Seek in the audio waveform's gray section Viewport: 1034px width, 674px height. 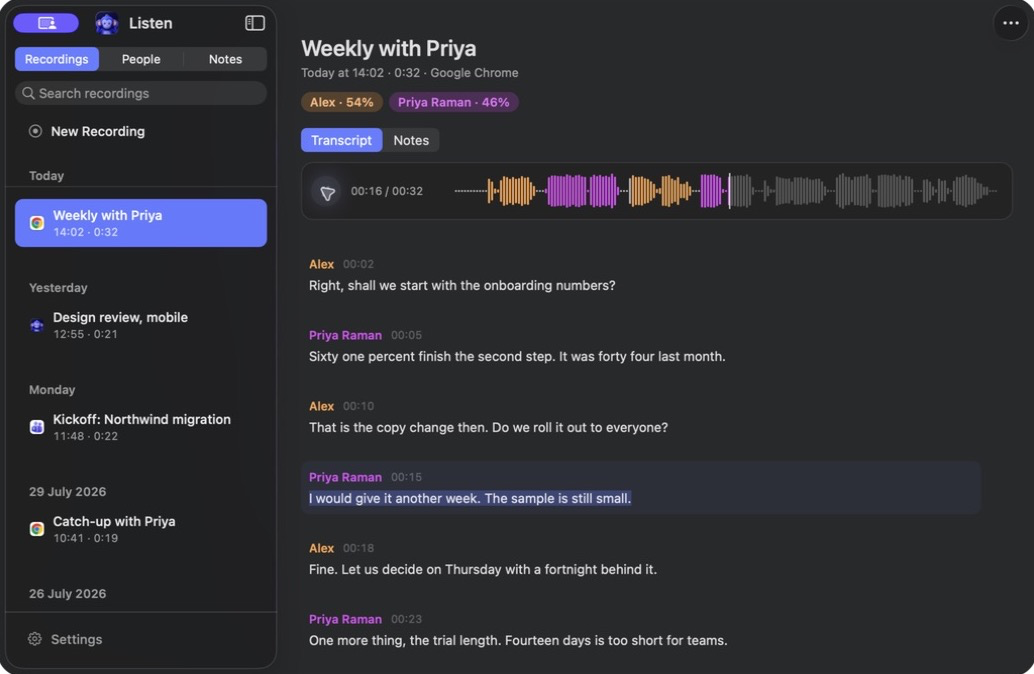pos(863,191)
